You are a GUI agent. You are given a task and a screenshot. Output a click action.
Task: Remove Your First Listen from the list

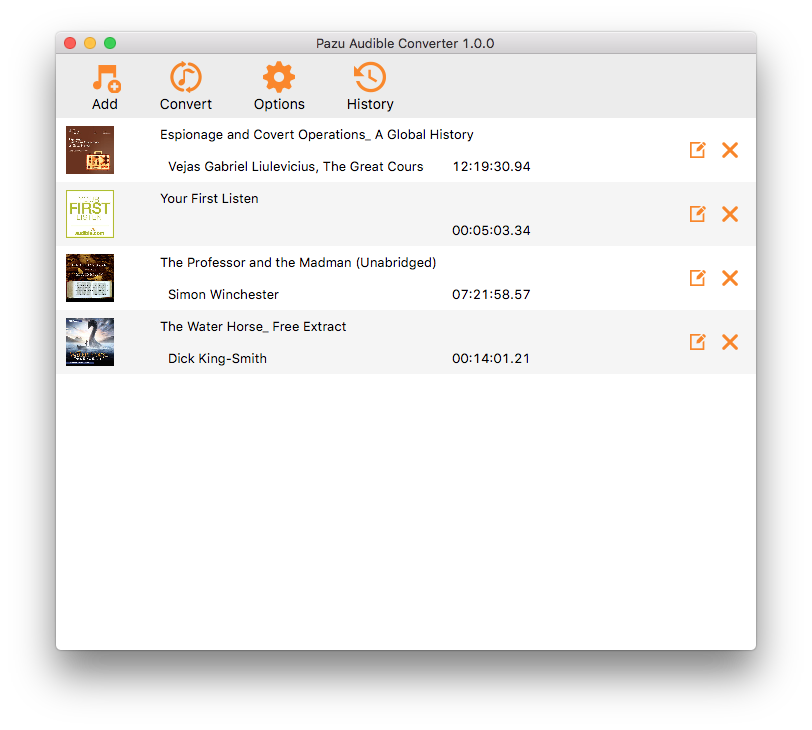tap(730, 214)
